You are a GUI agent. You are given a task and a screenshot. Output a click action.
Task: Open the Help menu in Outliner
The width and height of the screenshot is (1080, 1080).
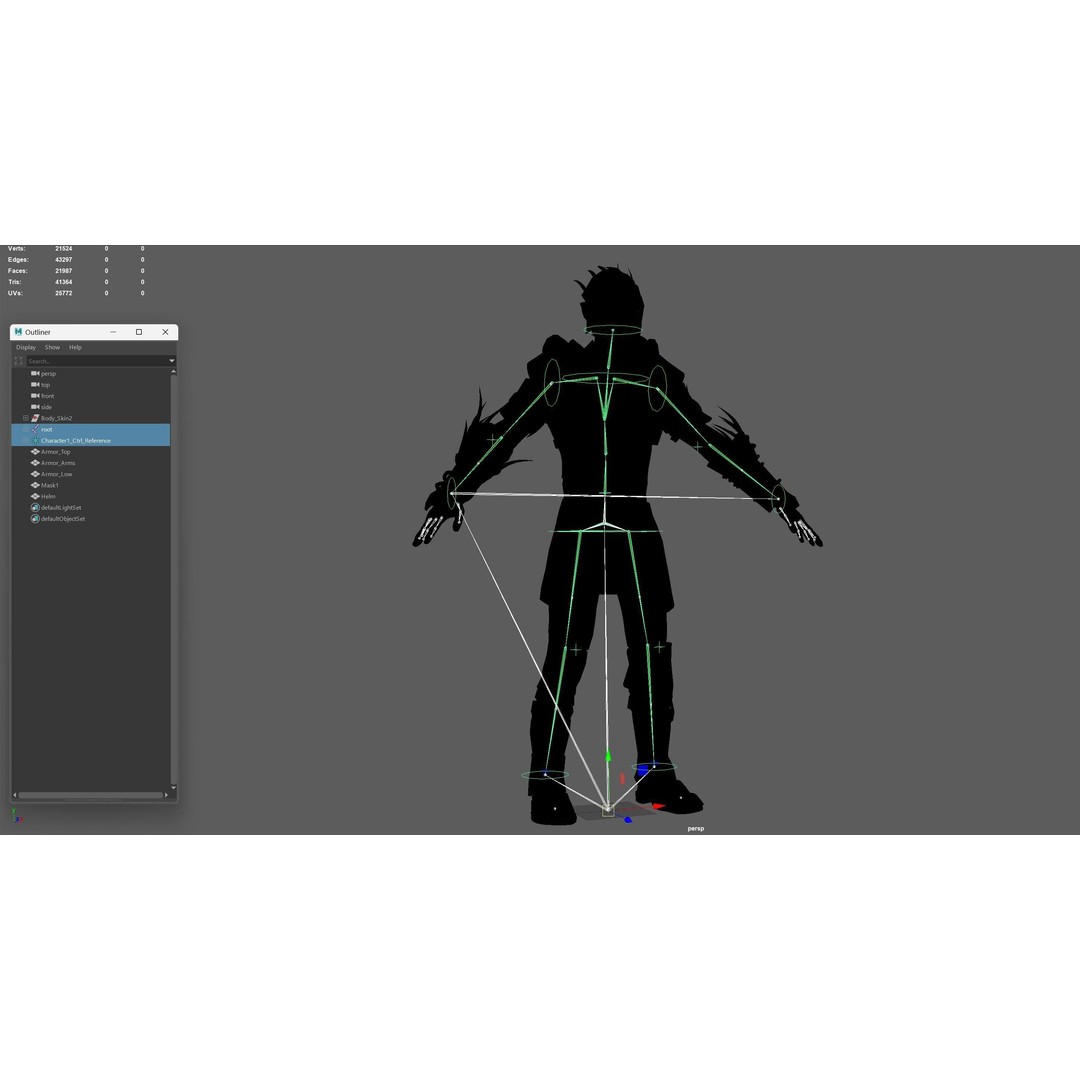[75, 347]
